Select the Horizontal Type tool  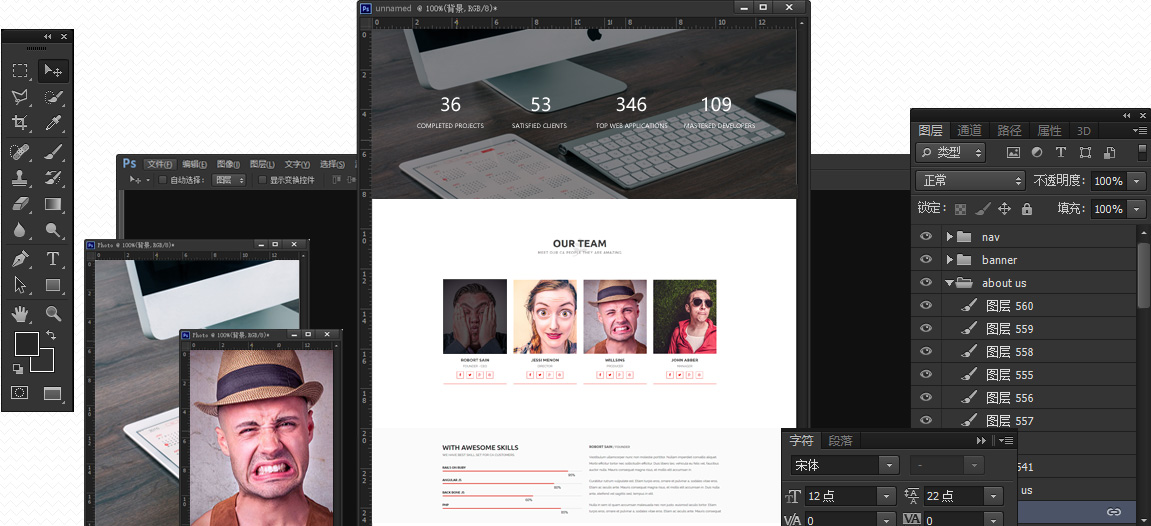point(53,259)
